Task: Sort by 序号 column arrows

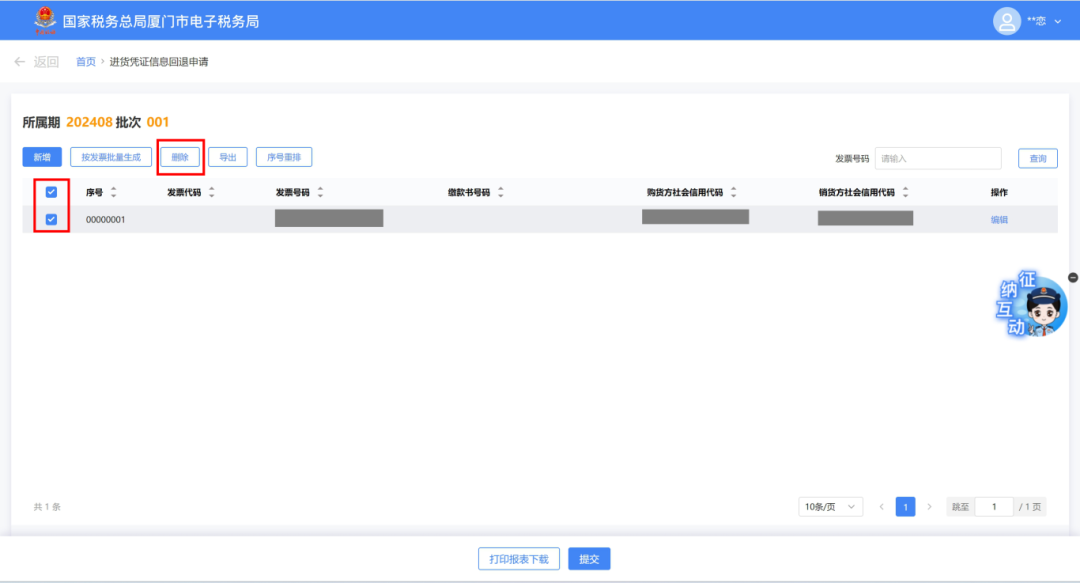Action: point(114,192)
